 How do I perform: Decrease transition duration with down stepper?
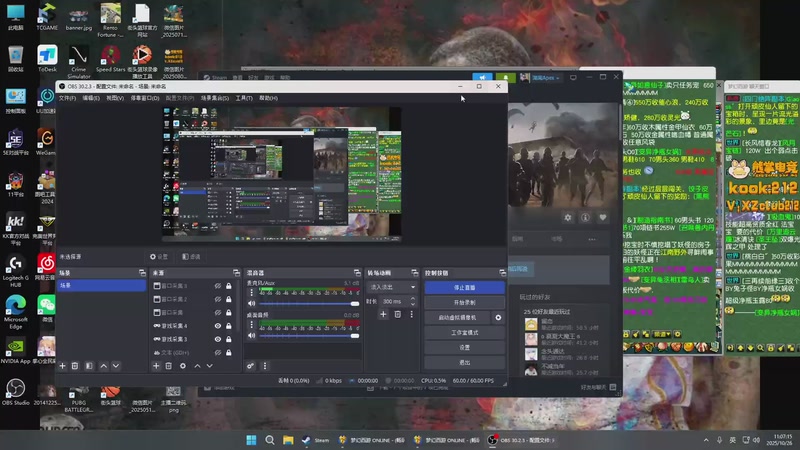413,305
